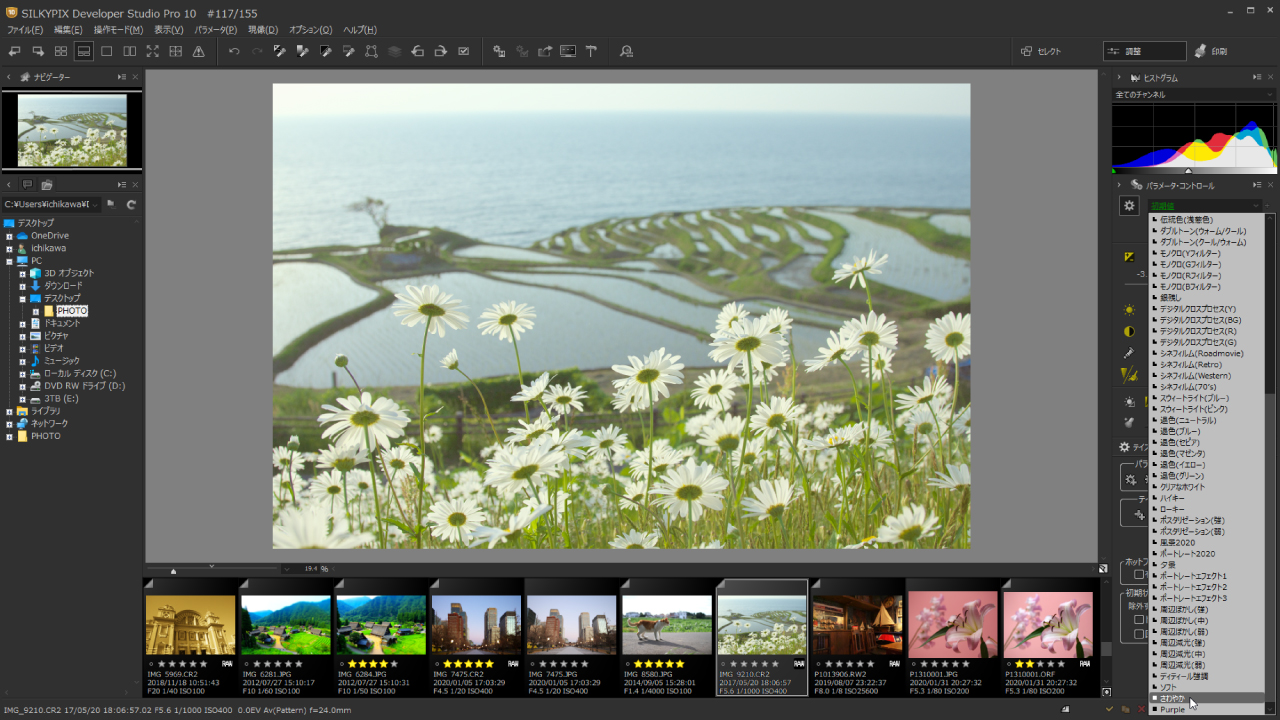
Task: Choose ポートレート2020 from the taste list
Action: pyautogui.click(x=1207, y=553)
